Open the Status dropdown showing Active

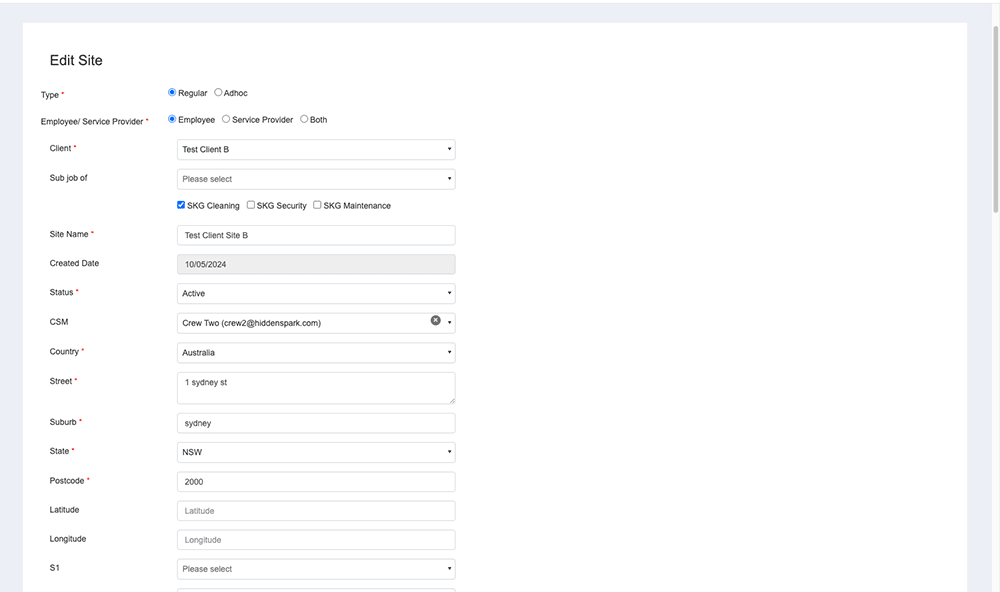pyautogui.click(x=316, y=293)
